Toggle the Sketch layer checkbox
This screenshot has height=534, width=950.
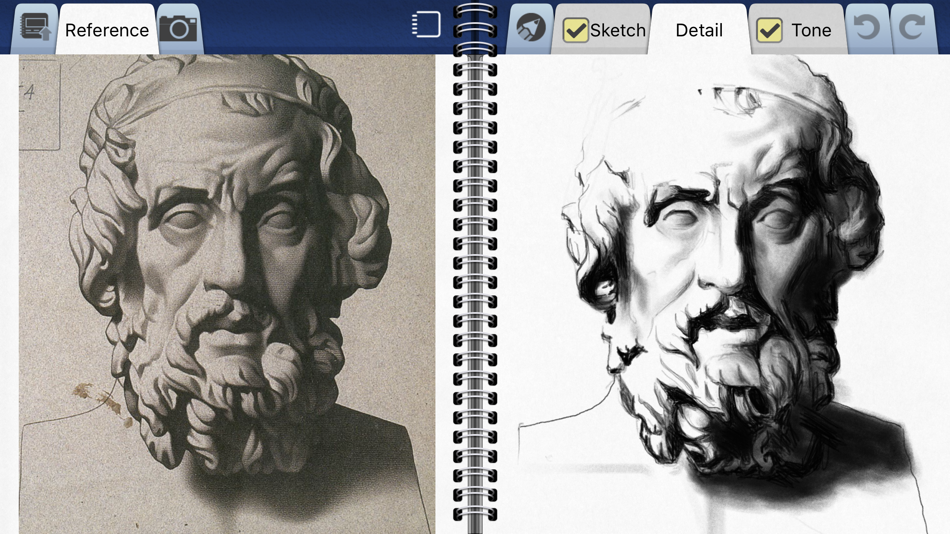575,30
